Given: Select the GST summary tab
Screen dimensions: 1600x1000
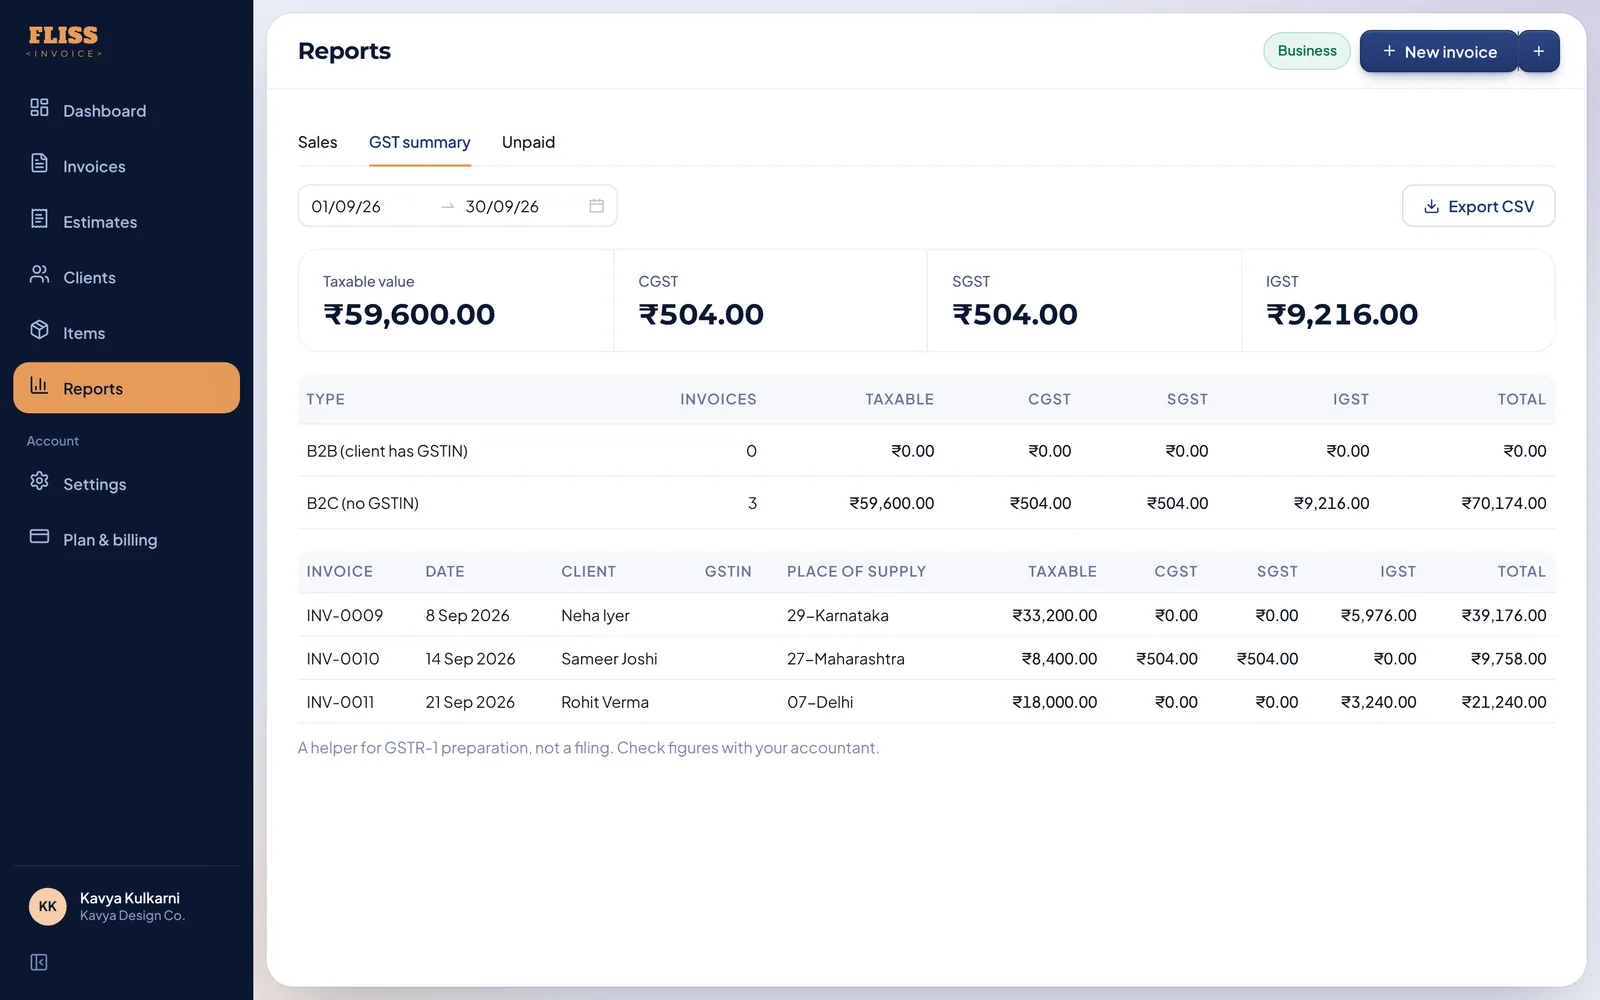Looking at the screenshot, I should [x=419, y=142].
